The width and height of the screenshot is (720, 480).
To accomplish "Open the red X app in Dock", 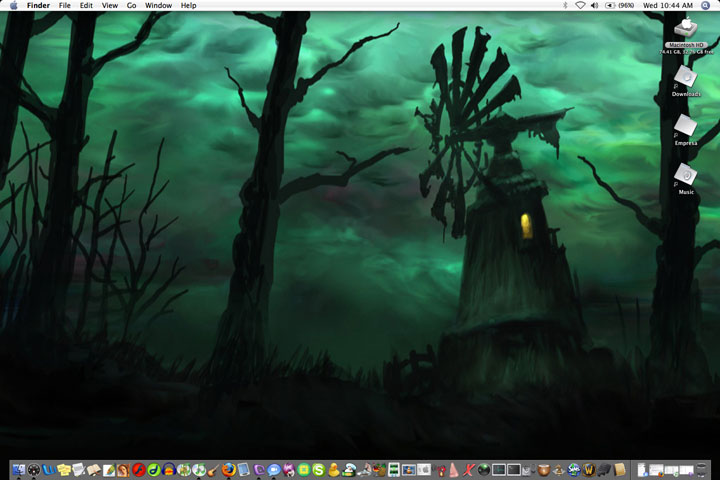I will point(469,470).
